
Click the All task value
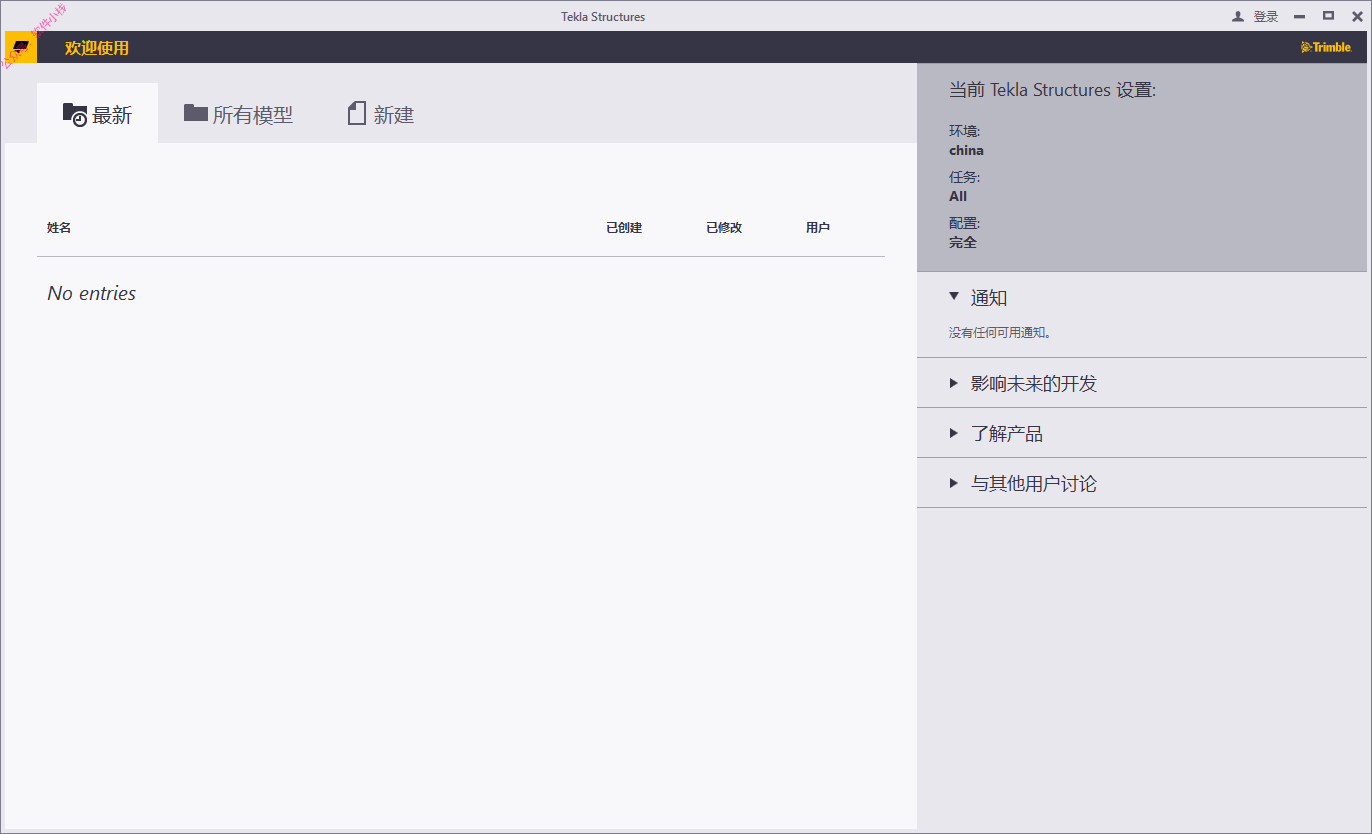tap(958, 196)
